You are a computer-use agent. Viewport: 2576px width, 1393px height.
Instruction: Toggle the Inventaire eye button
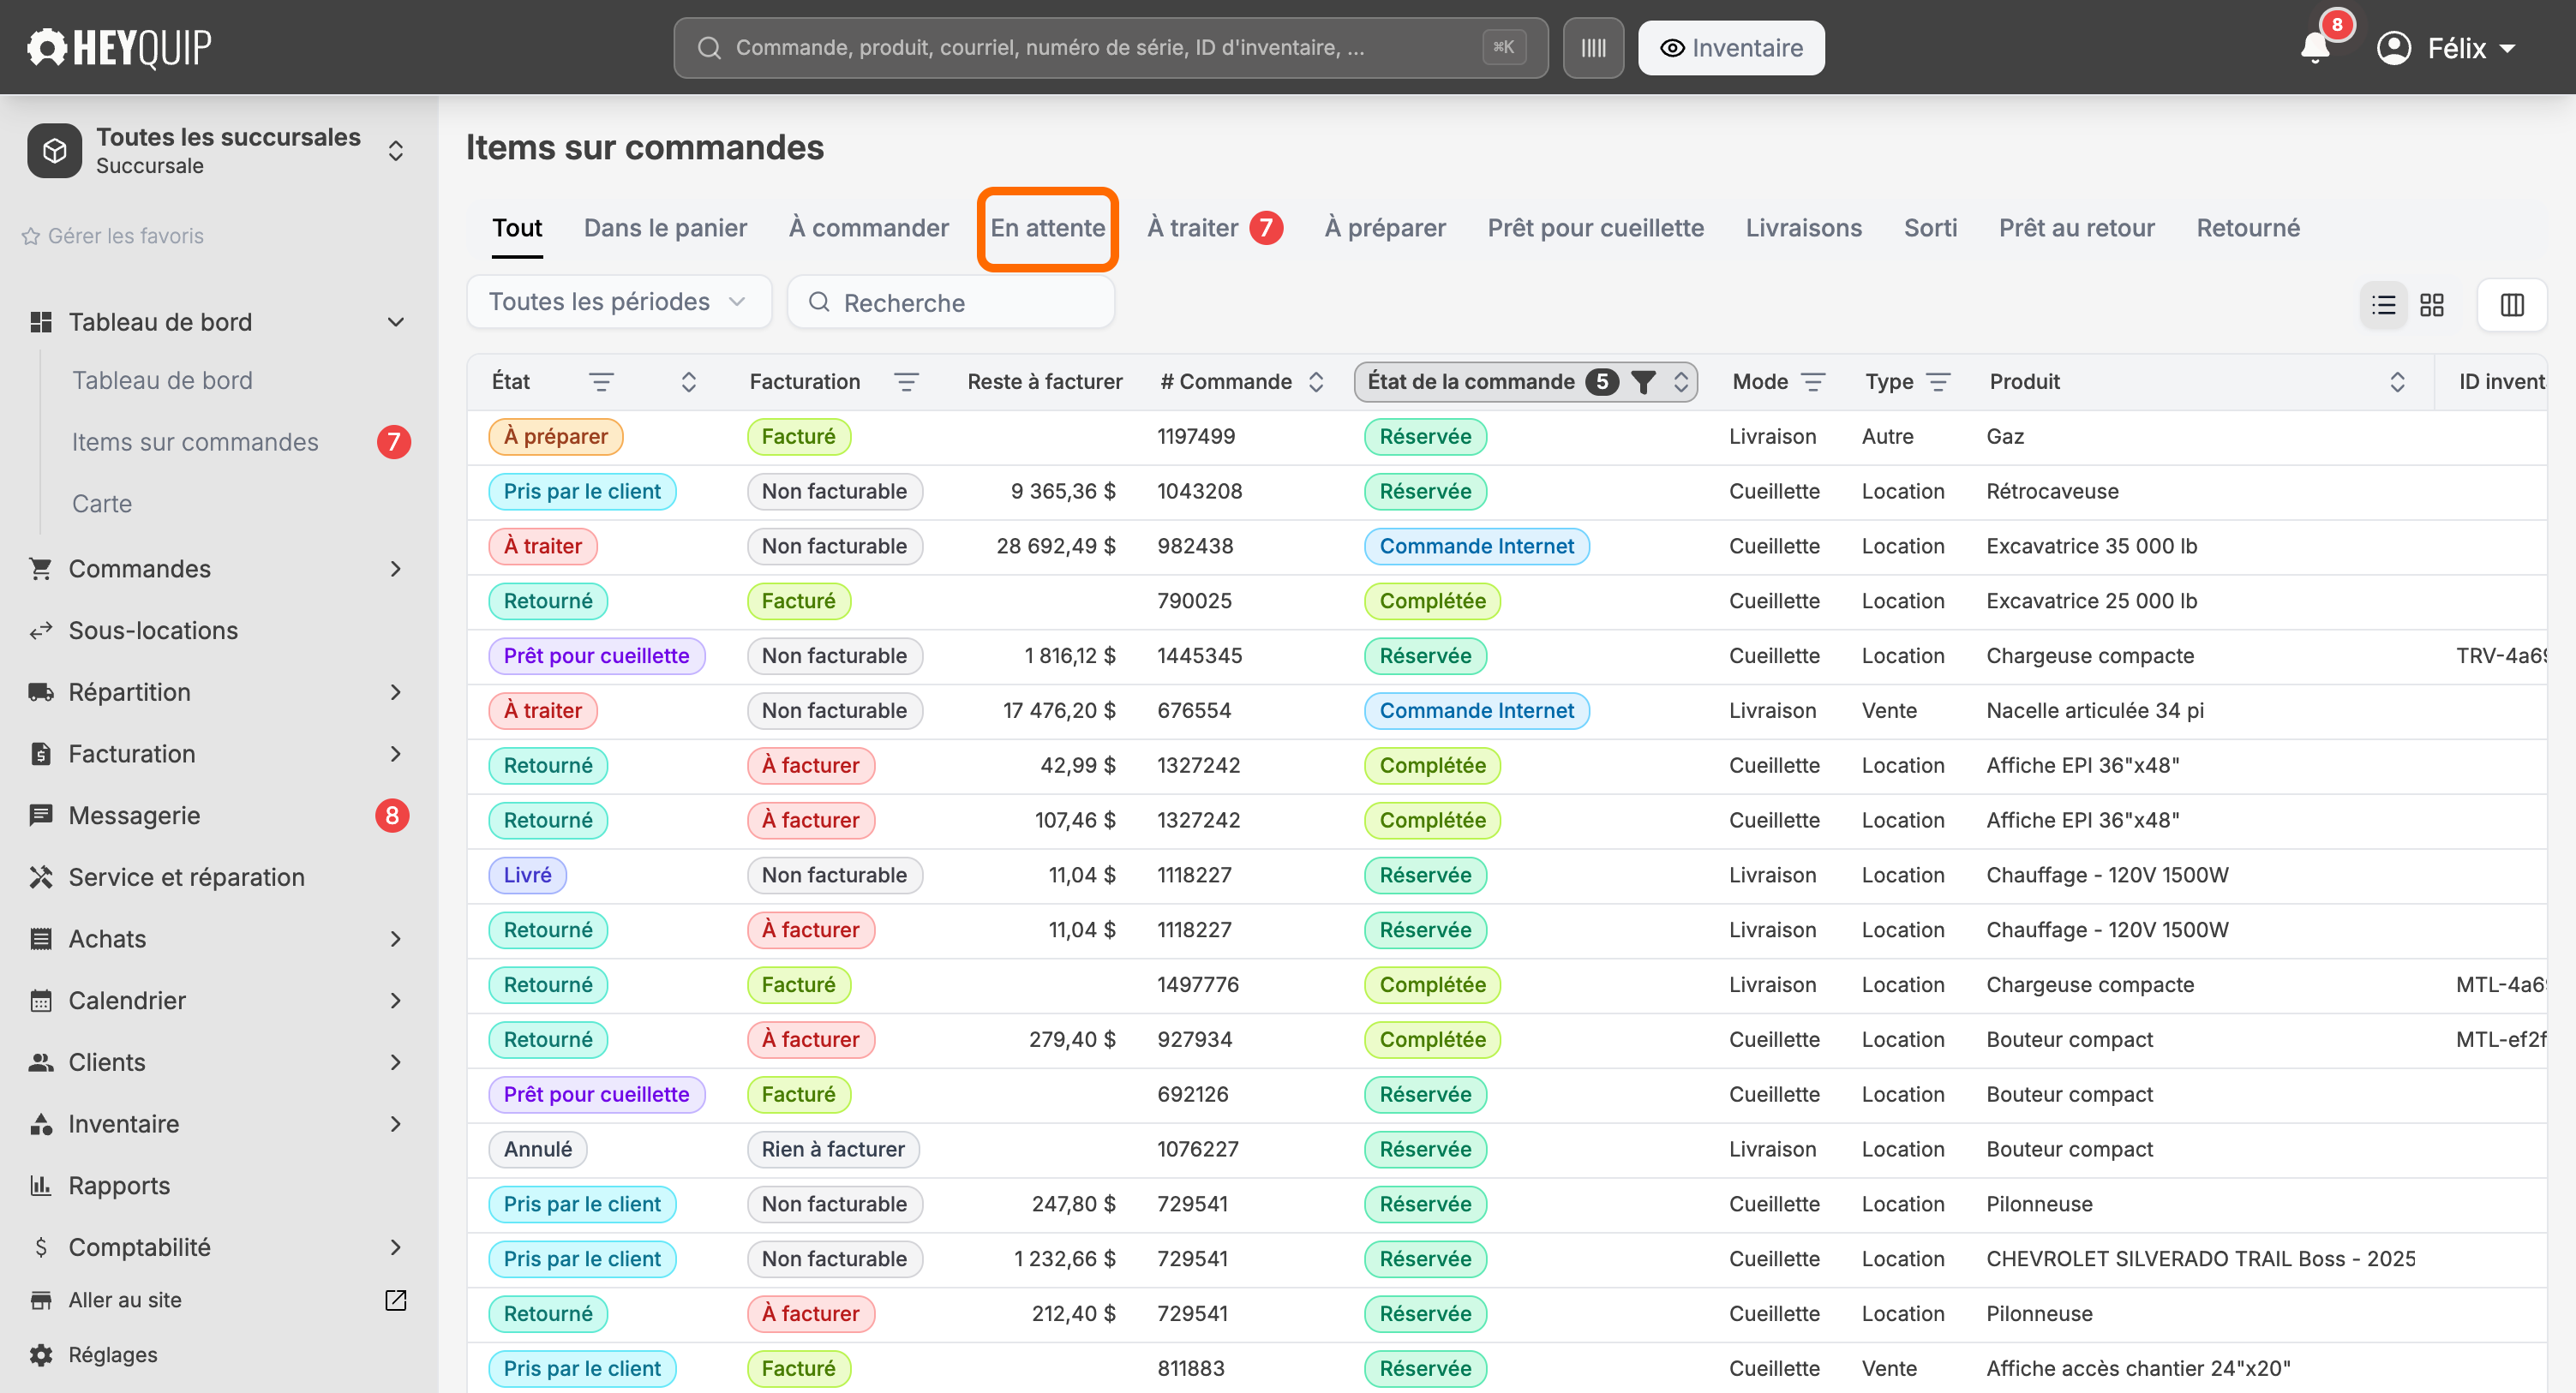[1731, 48]
